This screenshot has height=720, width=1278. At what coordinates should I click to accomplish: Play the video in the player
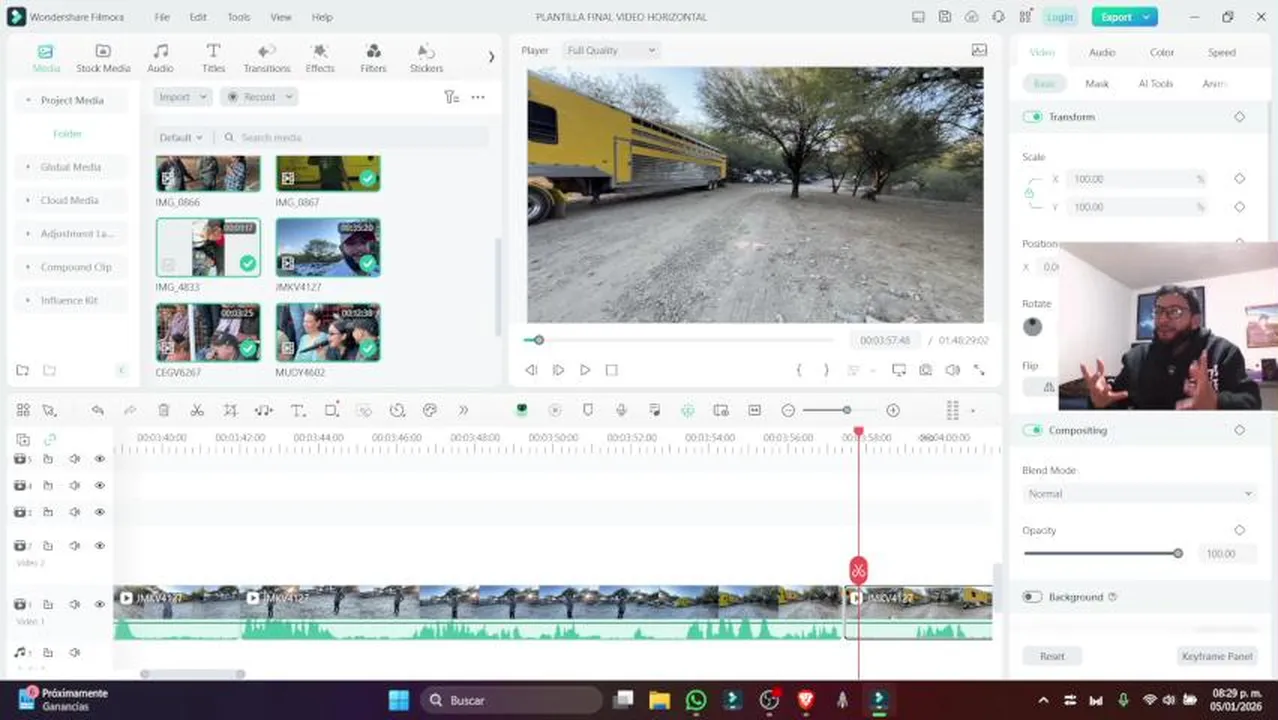(x=585, y=370)
